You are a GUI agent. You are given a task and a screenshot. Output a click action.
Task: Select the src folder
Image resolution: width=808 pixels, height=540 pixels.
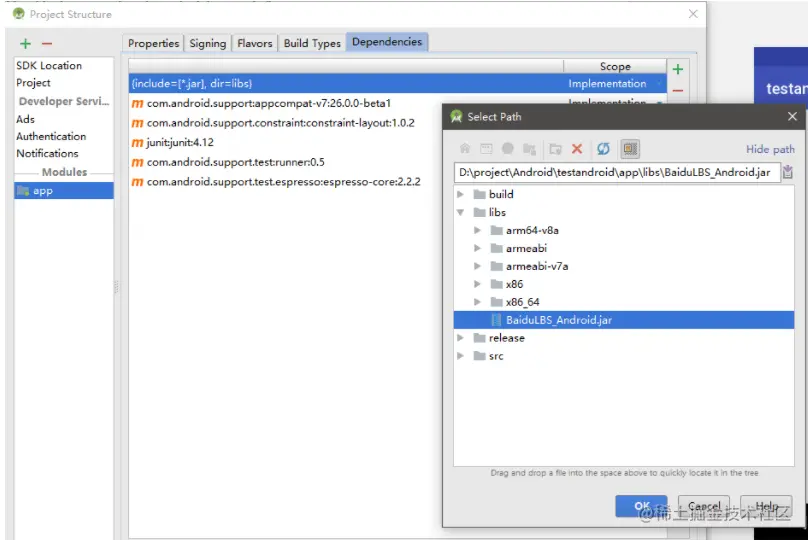click(496, 356)
